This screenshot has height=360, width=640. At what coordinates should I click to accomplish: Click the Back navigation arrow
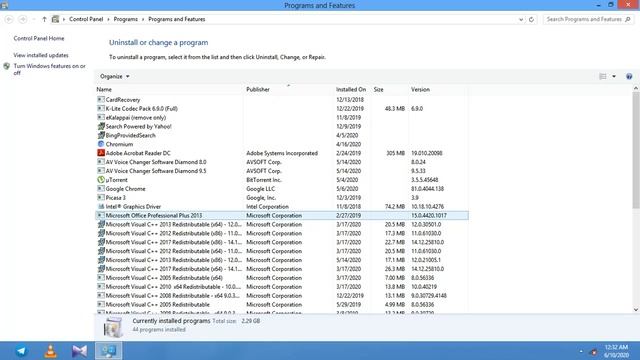click(9, 19)
